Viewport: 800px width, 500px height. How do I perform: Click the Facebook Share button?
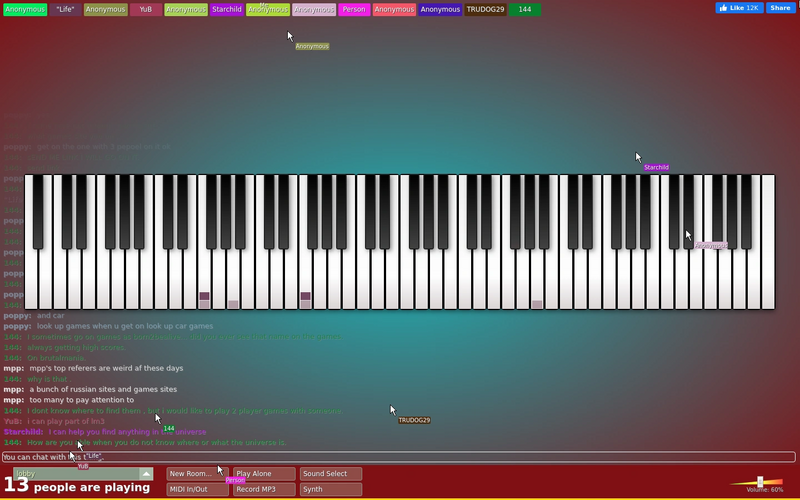click(781, 8)
